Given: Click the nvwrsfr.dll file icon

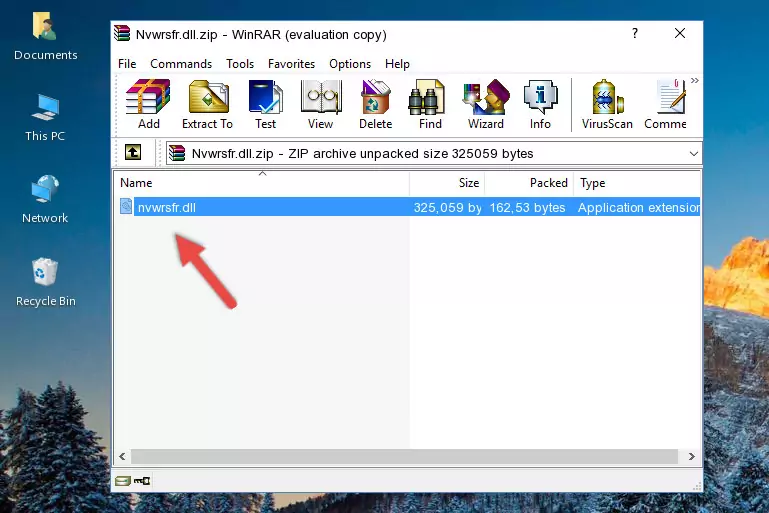Looking at the screenshot, I should 126,206.
